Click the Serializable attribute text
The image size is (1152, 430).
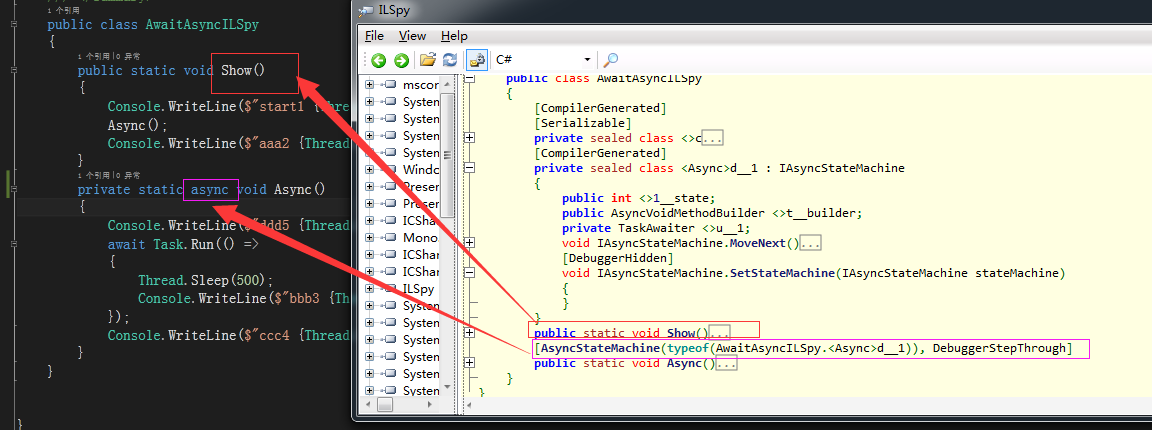(x=583, y=123)
